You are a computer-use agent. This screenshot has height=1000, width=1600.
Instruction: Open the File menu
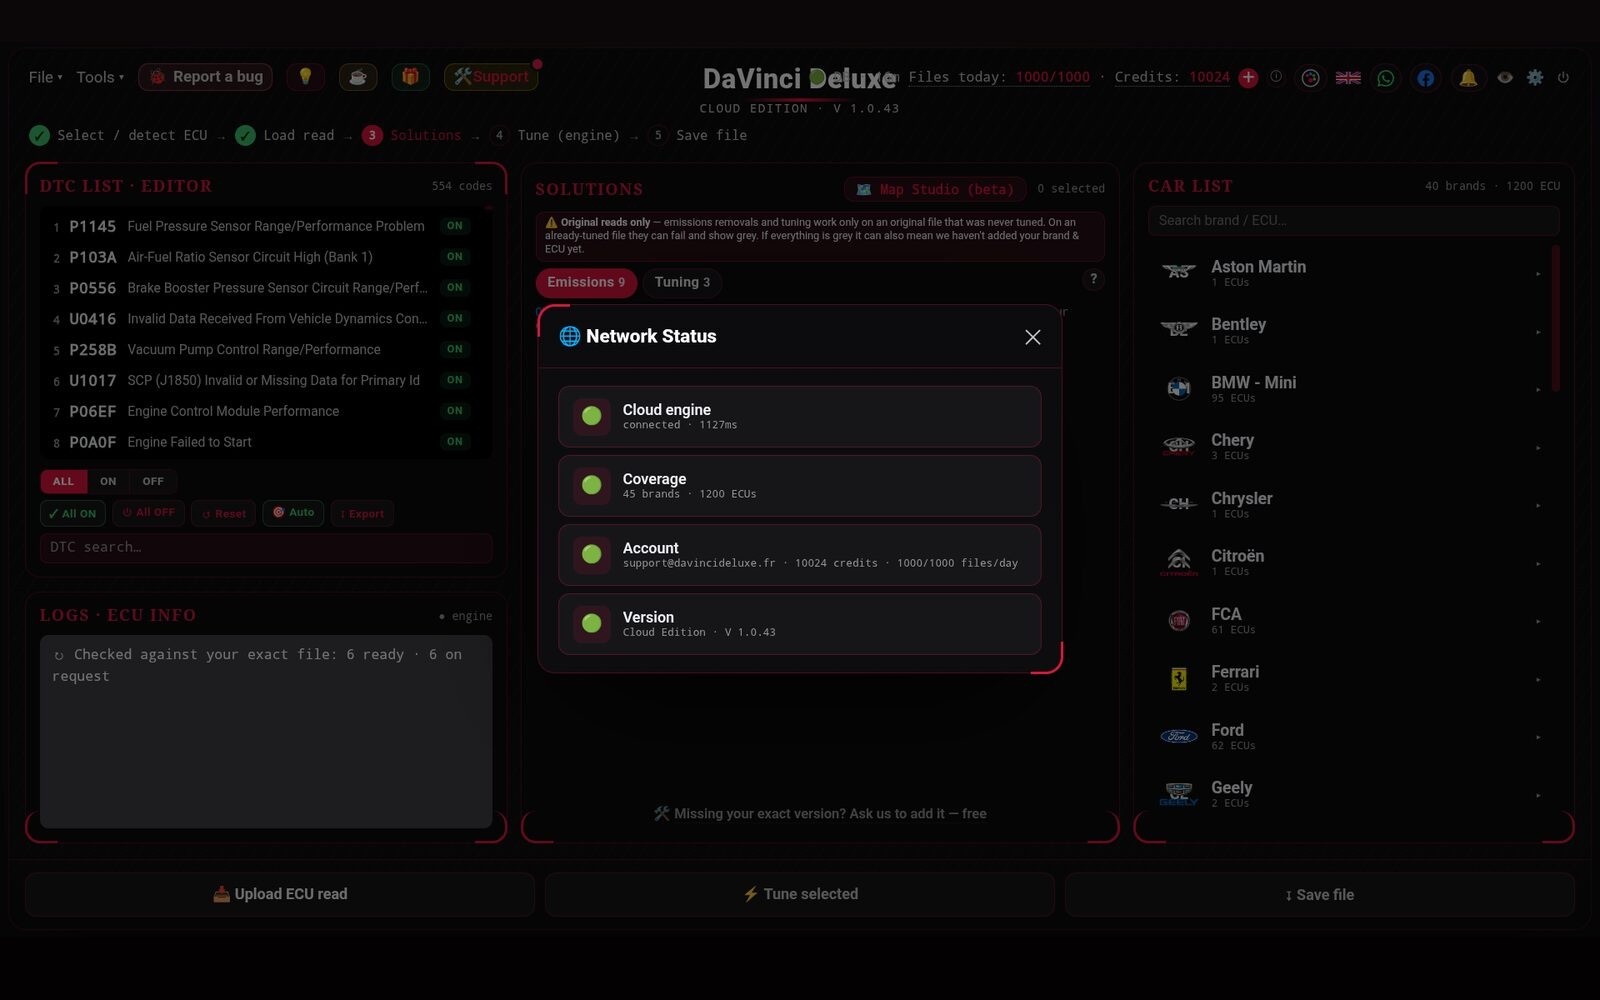tap(45, 77)
